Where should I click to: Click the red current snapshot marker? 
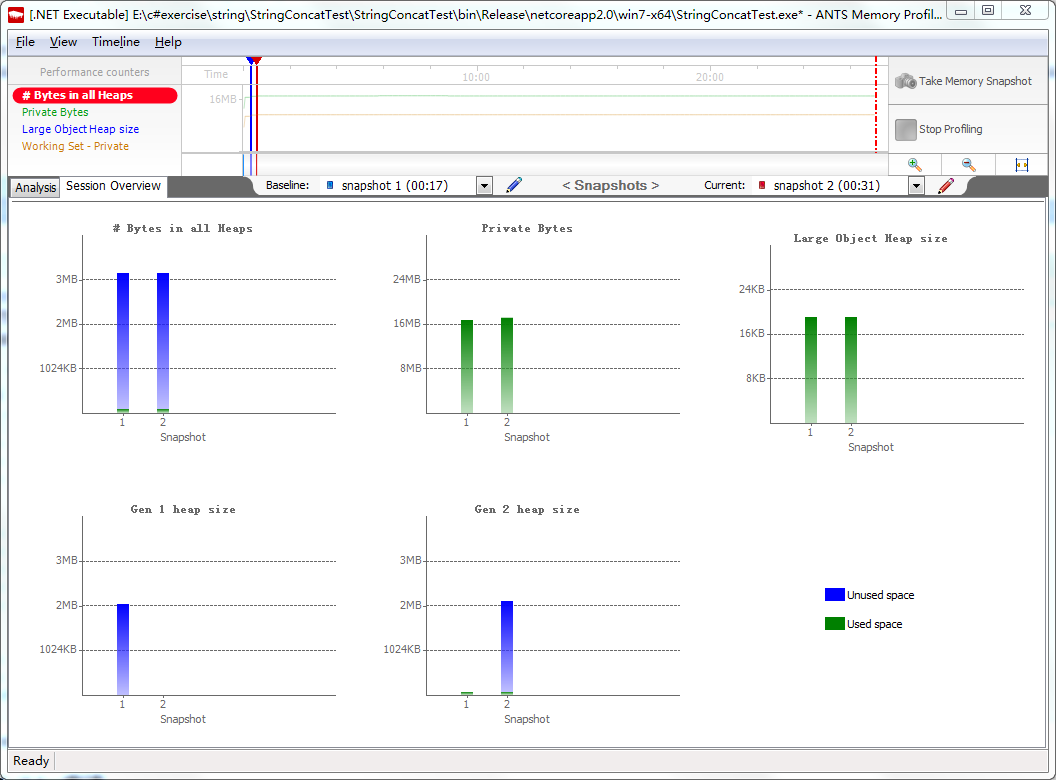pos(257,61)
